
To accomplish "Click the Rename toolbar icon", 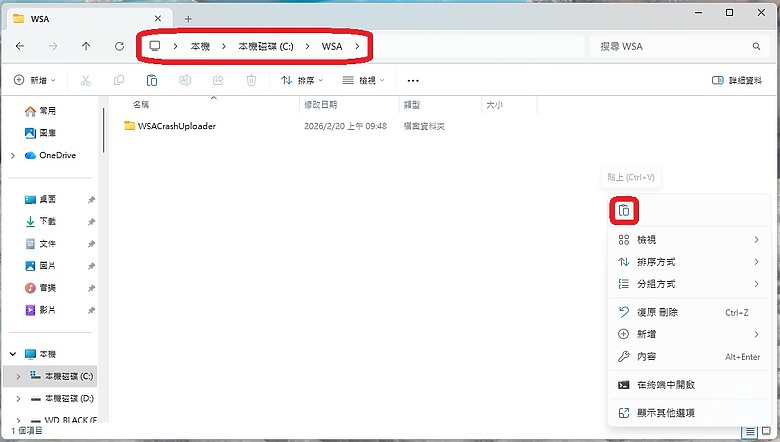I will click(185, 80).
